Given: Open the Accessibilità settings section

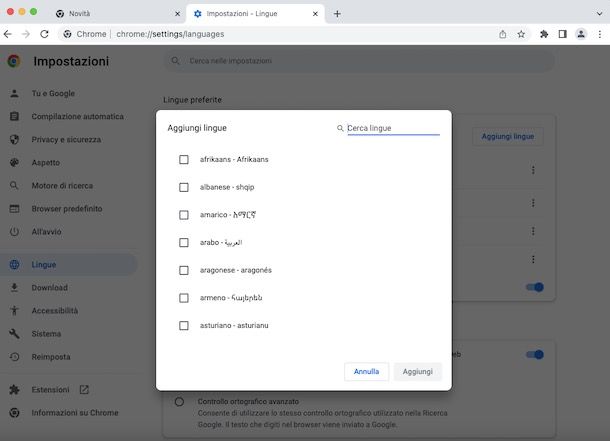Looking at the screenshot, I should click(x=55, y=310).
